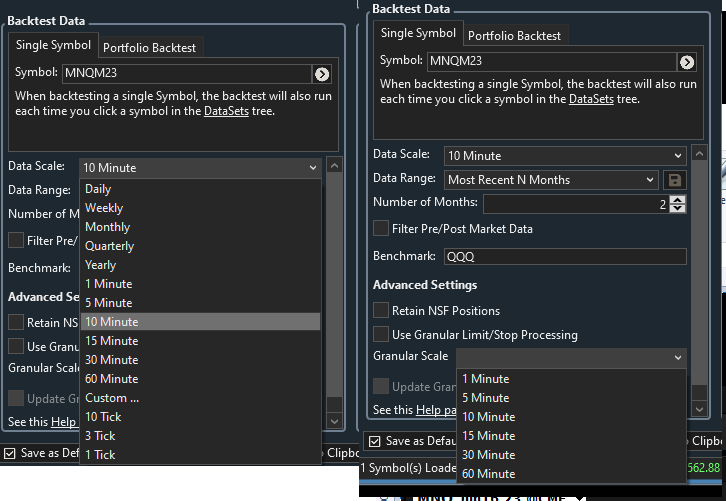Viewport: 726px width, 501px height.
Task: Choose Custom ... in the Data Scale list
Action: [x=112, y=398]
